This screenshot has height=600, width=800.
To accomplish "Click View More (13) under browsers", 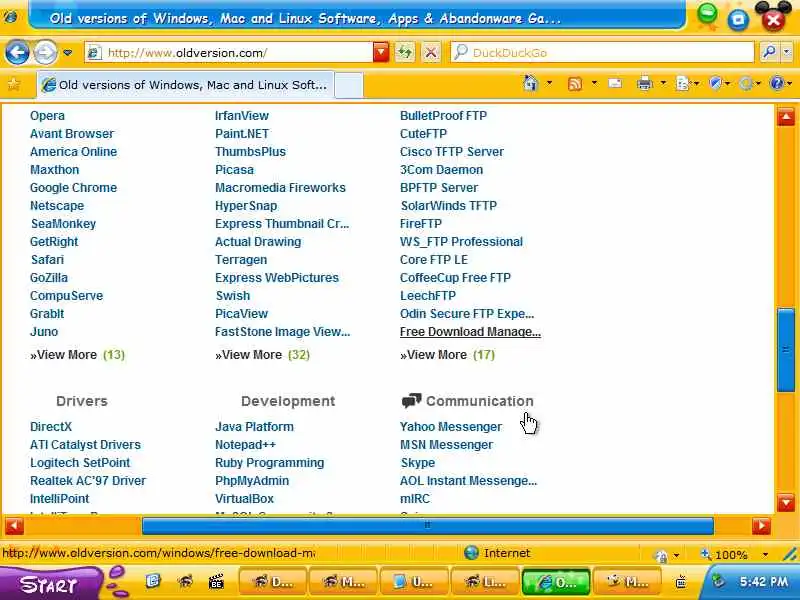I will (77, 355).
